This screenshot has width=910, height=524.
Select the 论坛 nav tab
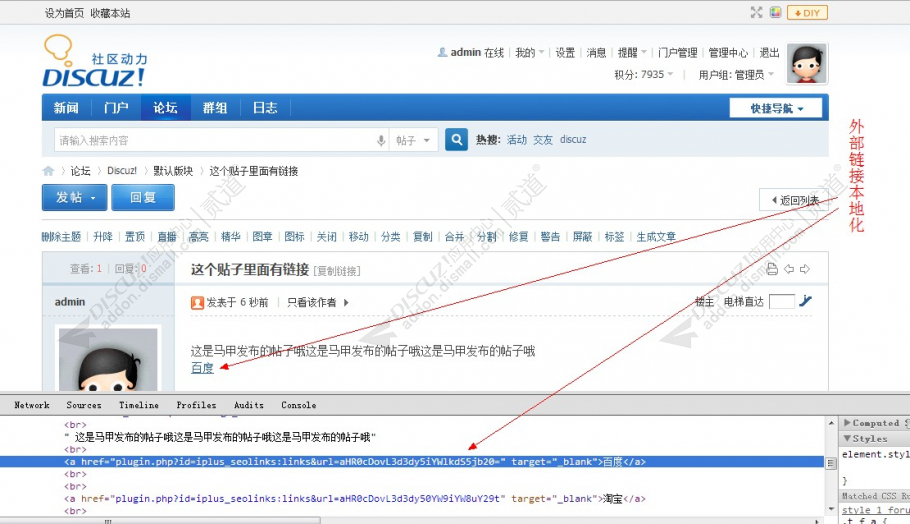165,107
